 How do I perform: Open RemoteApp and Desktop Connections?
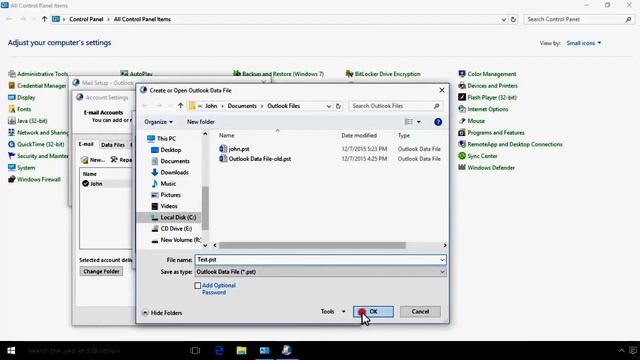click(510, 144)
